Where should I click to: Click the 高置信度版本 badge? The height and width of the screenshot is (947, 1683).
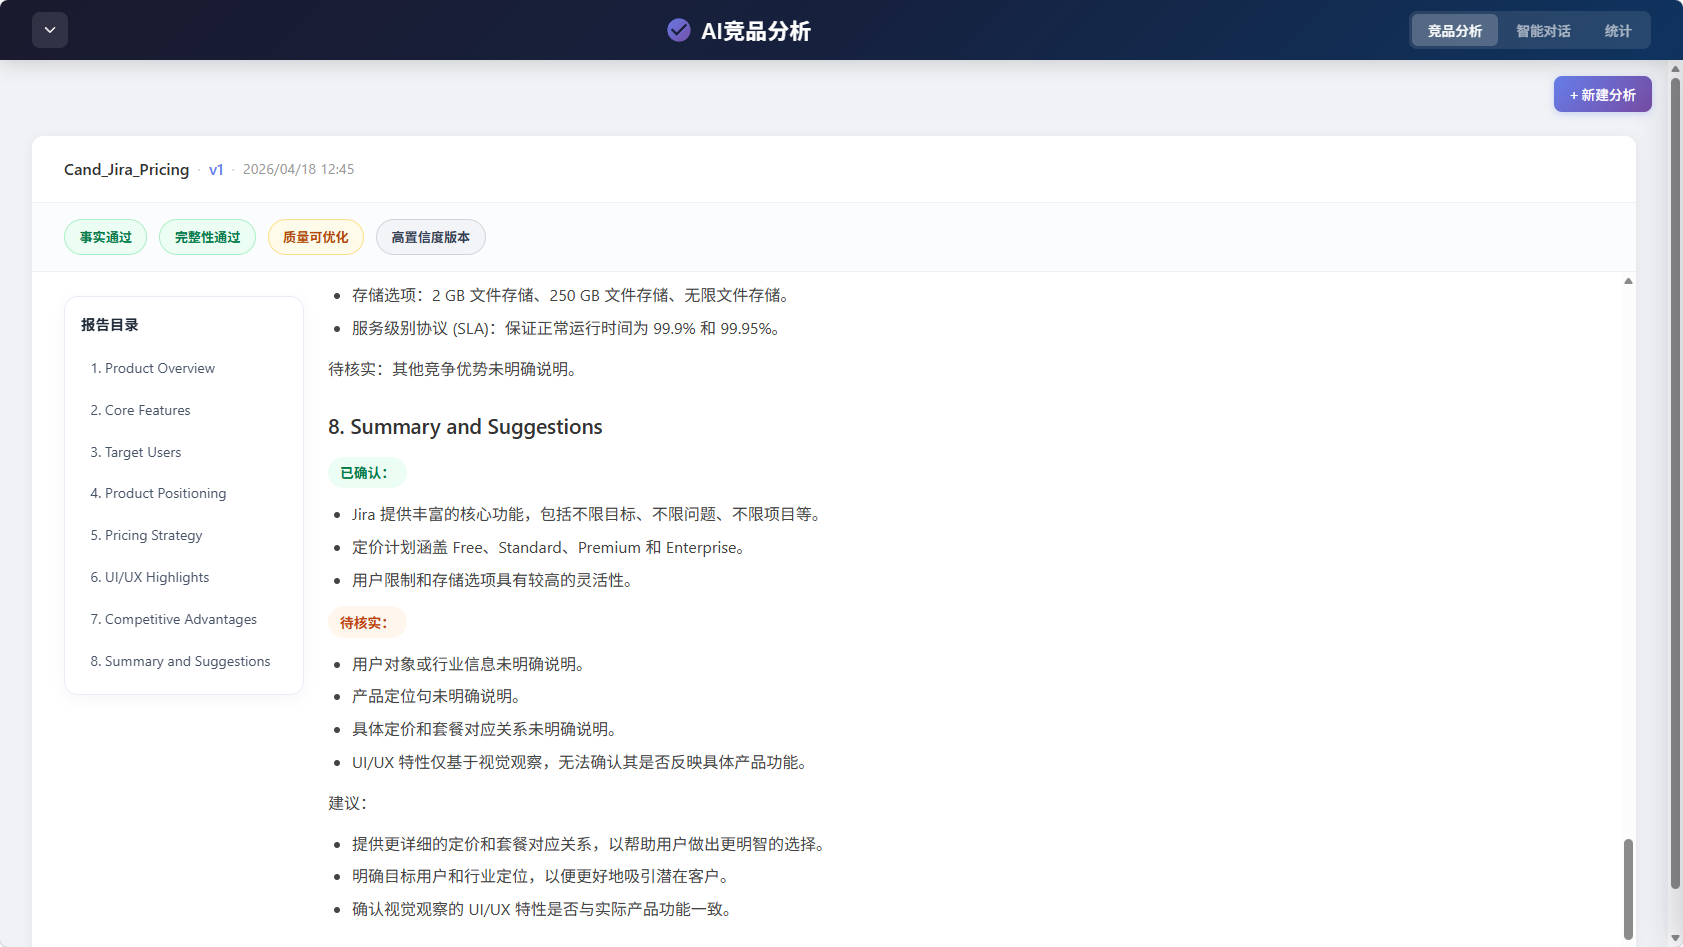tap(430, 237)
